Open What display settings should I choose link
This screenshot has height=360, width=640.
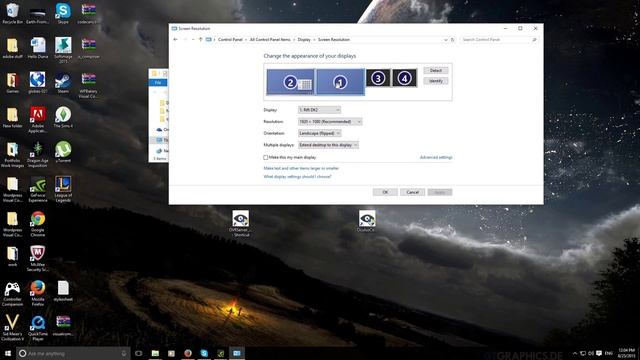297,177
